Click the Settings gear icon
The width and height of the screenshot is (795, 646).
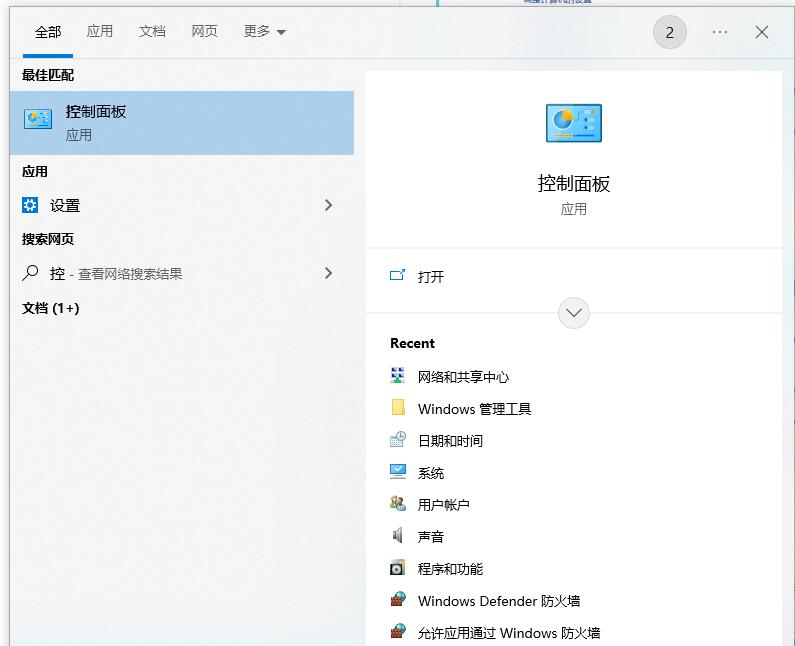click(x=30, y=205)
